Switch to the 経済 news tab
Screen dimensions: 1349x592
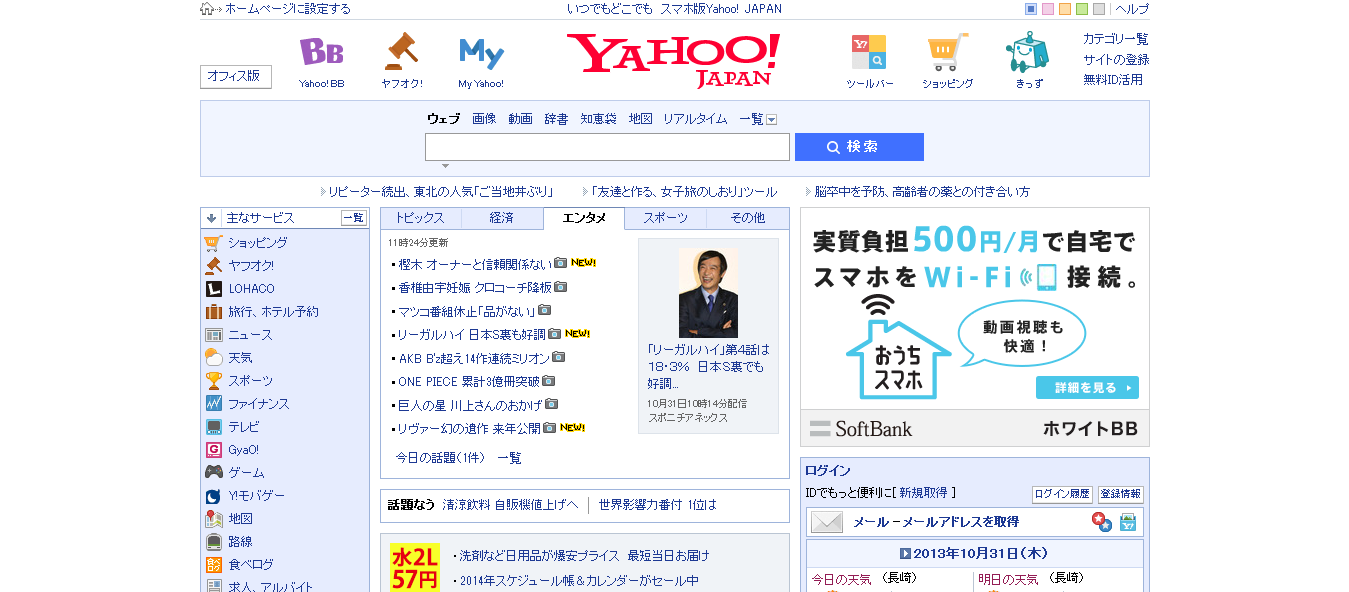(x=502, y=218)
